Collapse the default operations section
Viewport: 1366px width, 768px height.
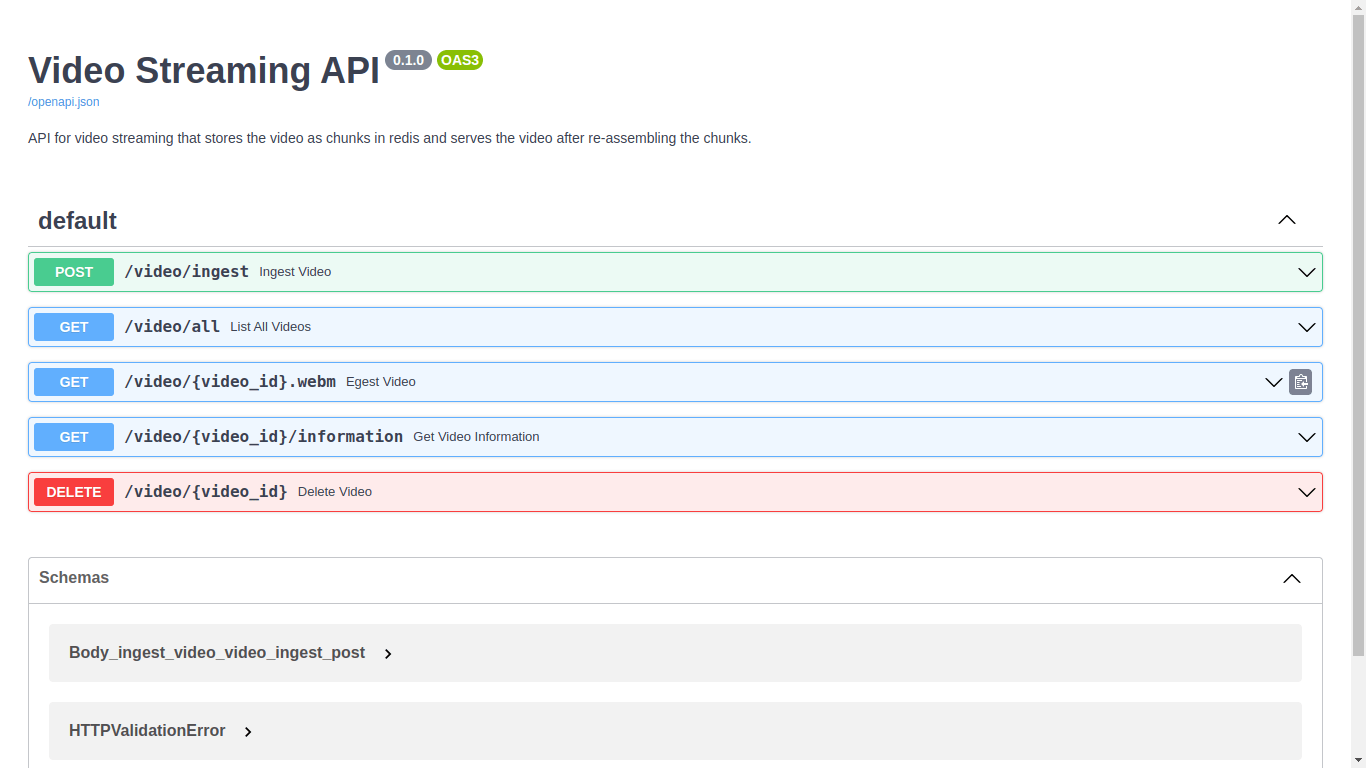(1286, 220)
